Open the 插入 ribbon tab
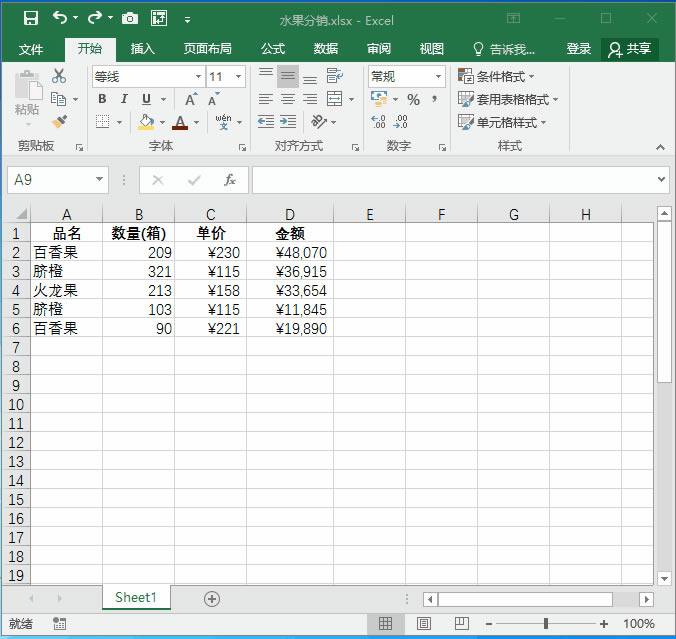Screen dimensions: 676x639 pos(143,49)
